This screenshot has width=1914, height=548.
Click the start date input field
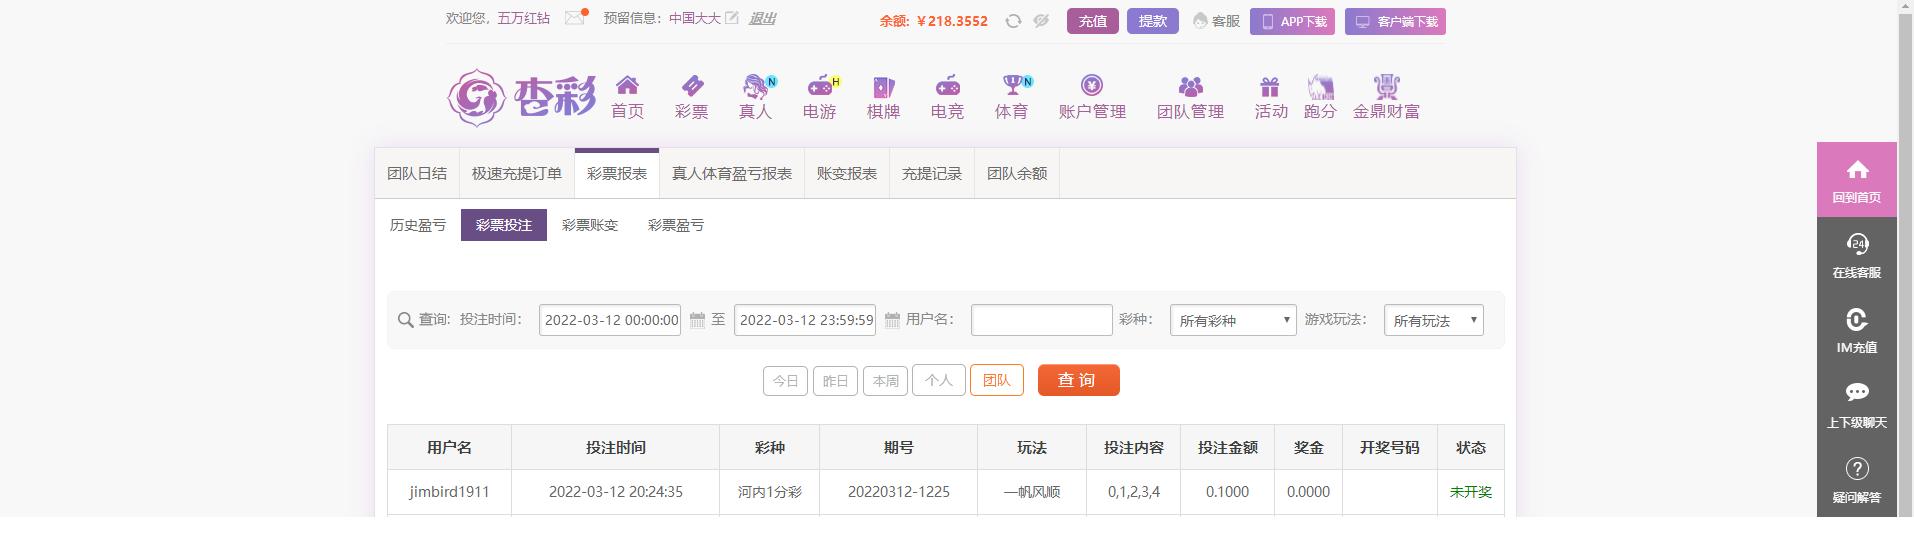[610, 320]
